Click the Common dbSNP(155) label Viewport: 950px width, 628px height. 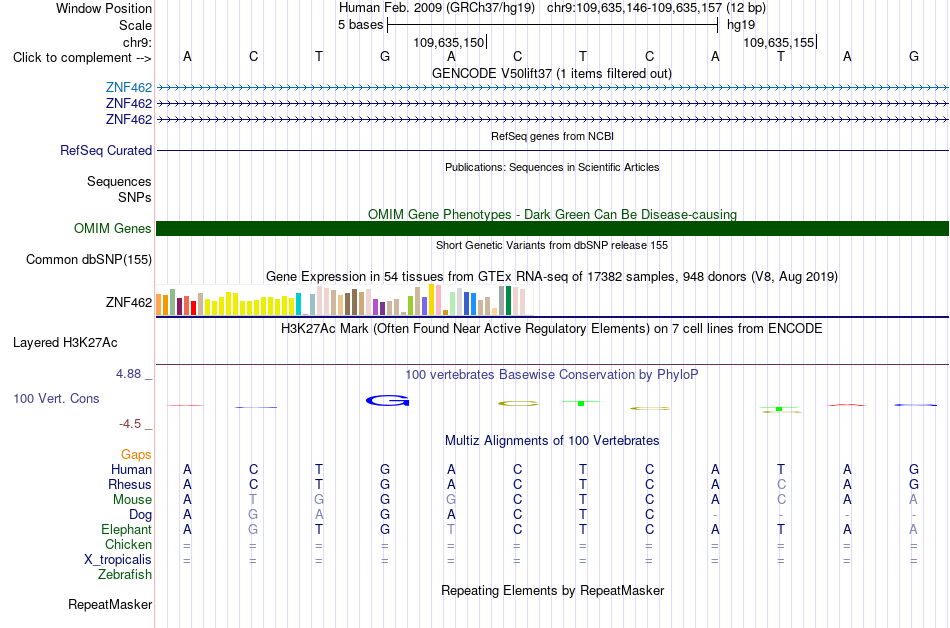pos(88,259)
